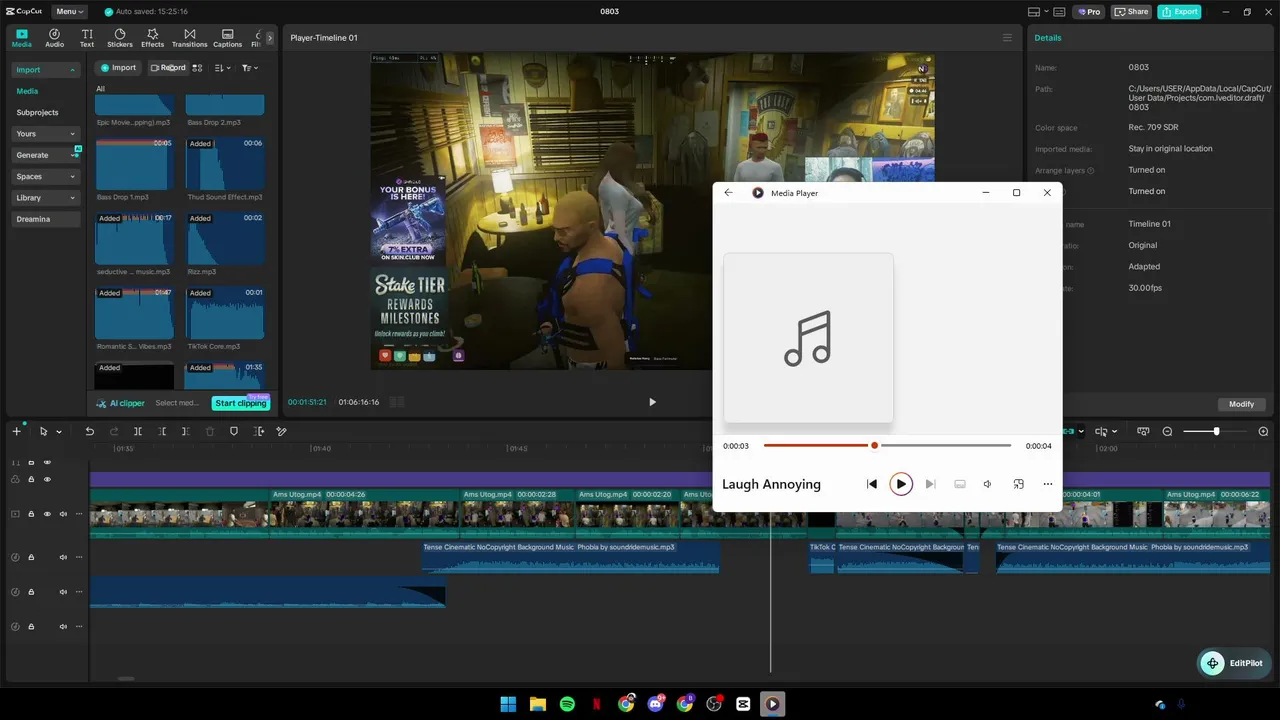
Task: Lock the Tense Cinematic audio track
Action: click(31, 557)
